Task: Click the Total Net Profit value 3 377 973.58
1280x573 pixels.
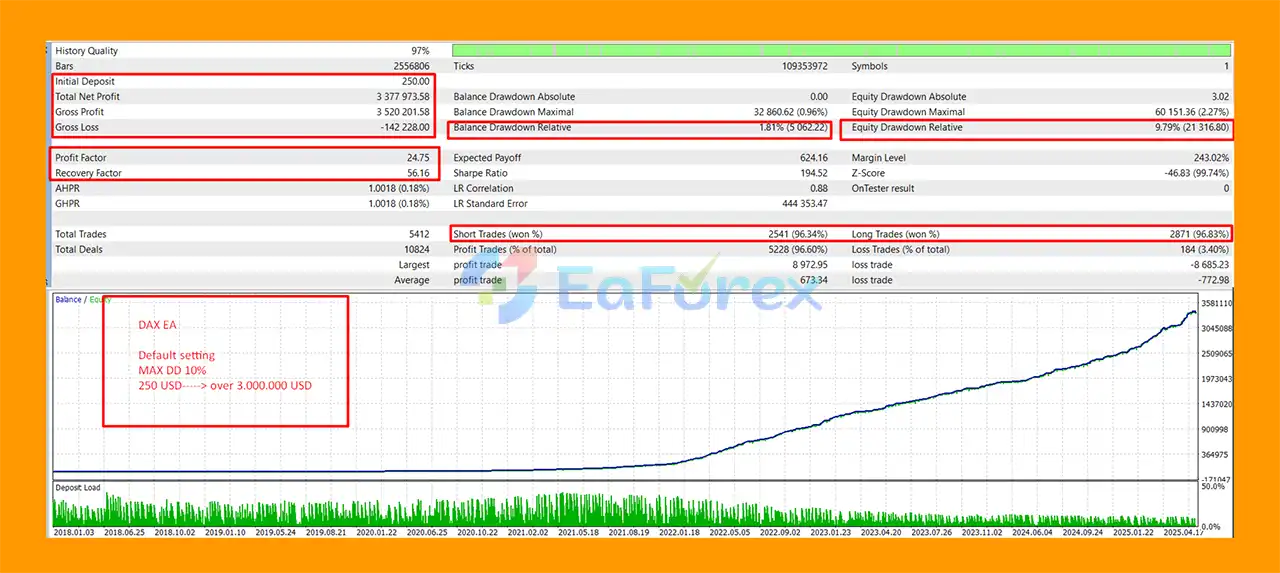Action: 402,97
